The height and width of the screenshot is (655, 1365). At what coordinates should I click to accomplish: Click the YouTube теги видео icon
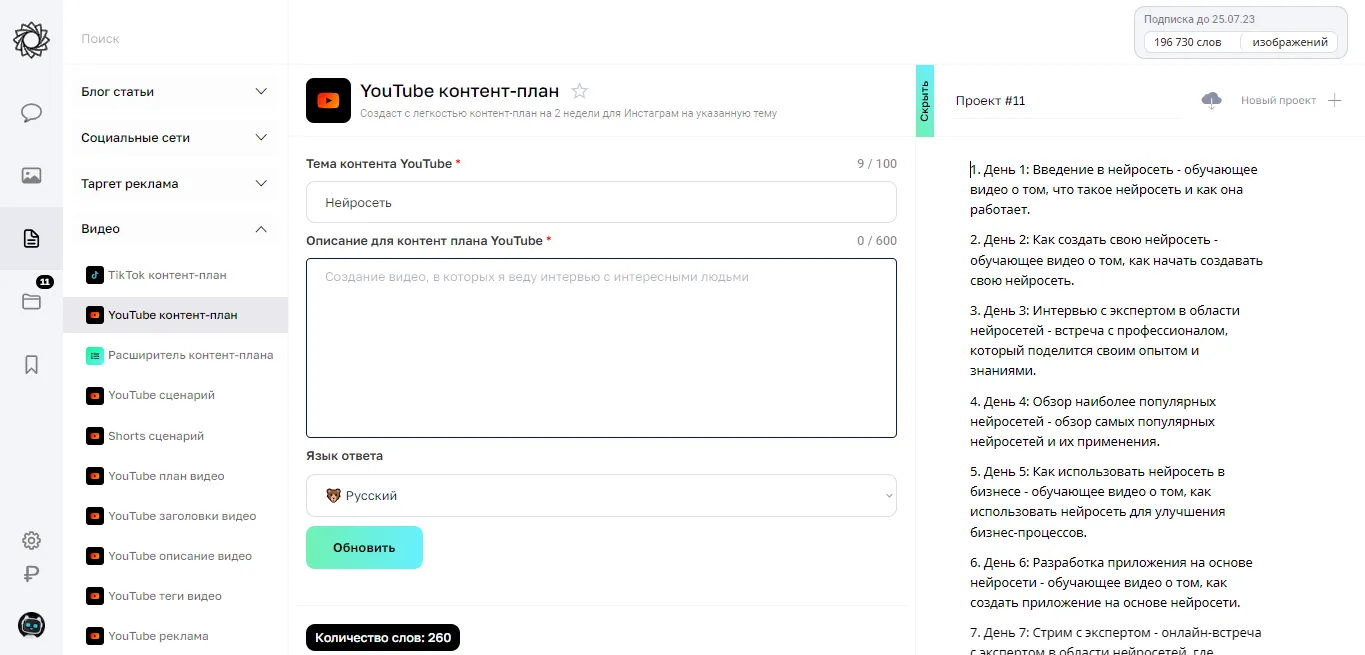click(94, 596)
